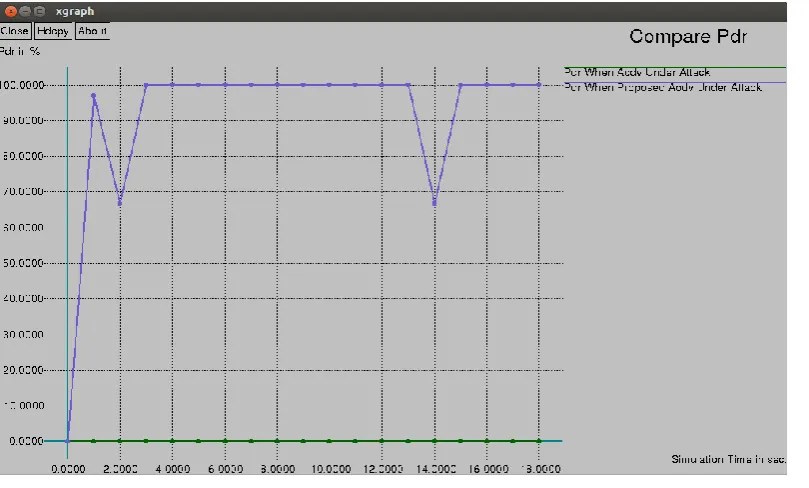
Task: Click the red window close icon
Action: (x=11, y=11)
